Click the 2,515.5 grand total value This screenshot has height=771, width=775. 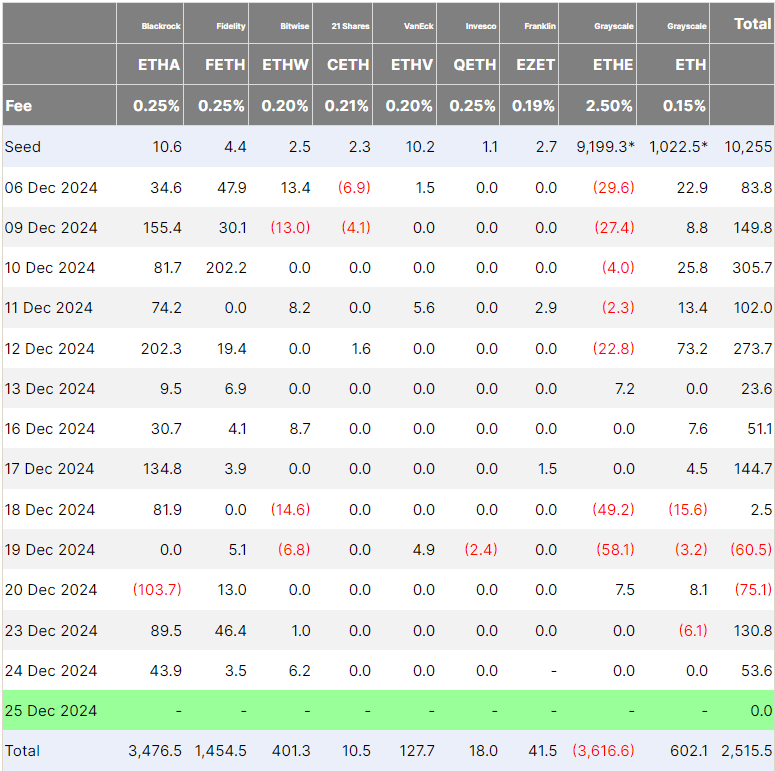[746, 750]
